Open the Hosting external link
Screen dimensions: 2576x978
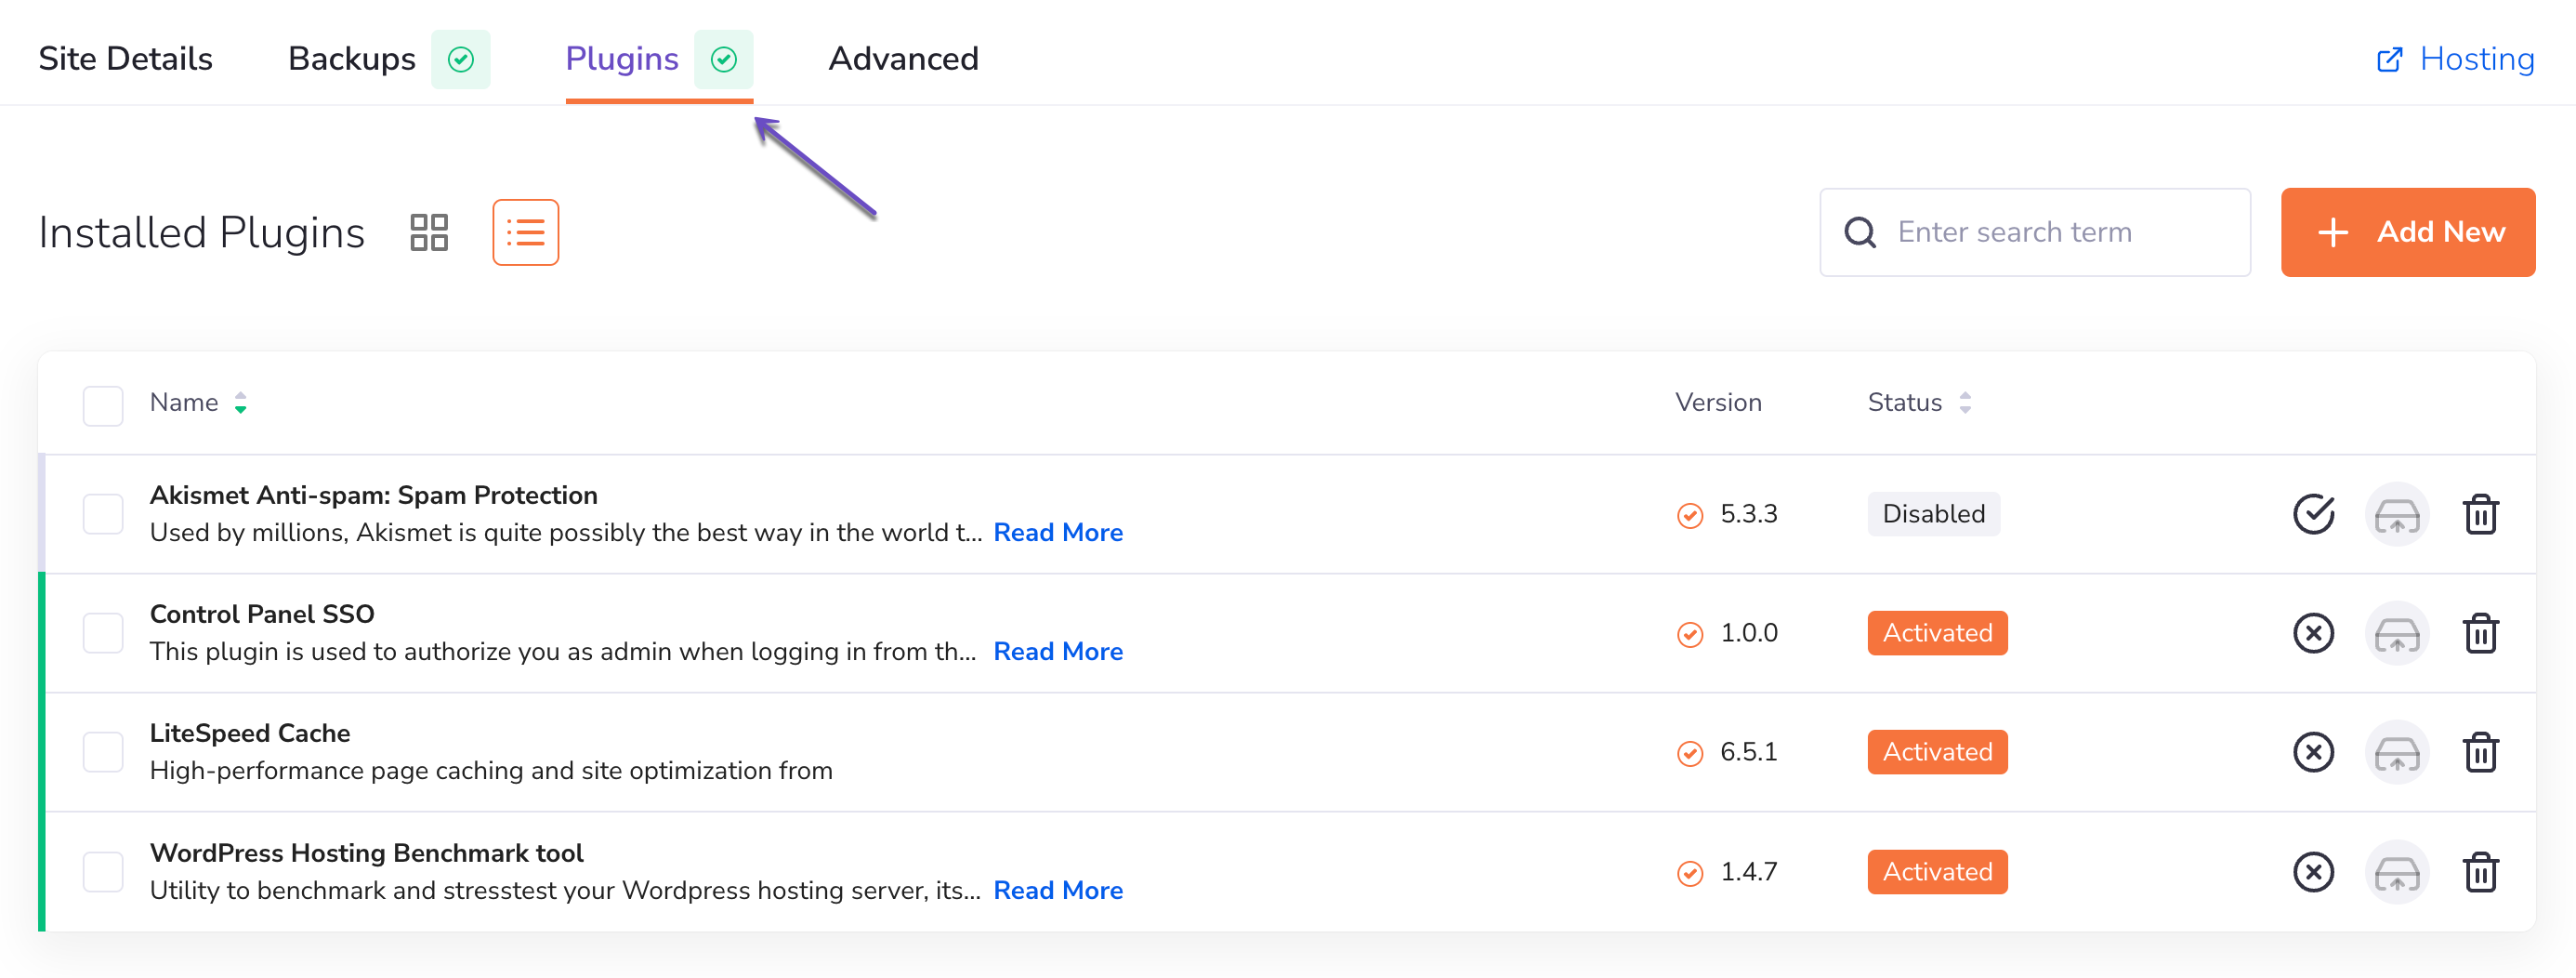tap(2455, 59)
